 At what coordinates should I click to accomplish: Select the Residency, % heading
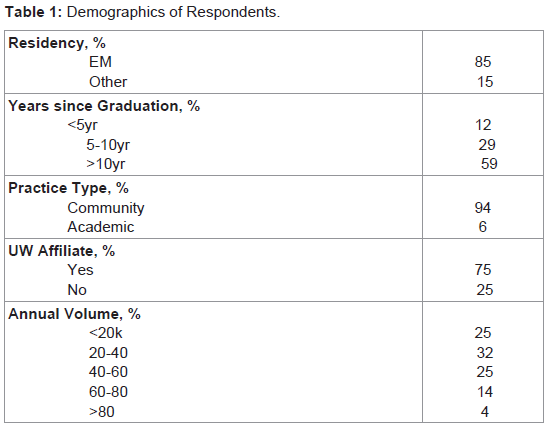coord(57,43)
